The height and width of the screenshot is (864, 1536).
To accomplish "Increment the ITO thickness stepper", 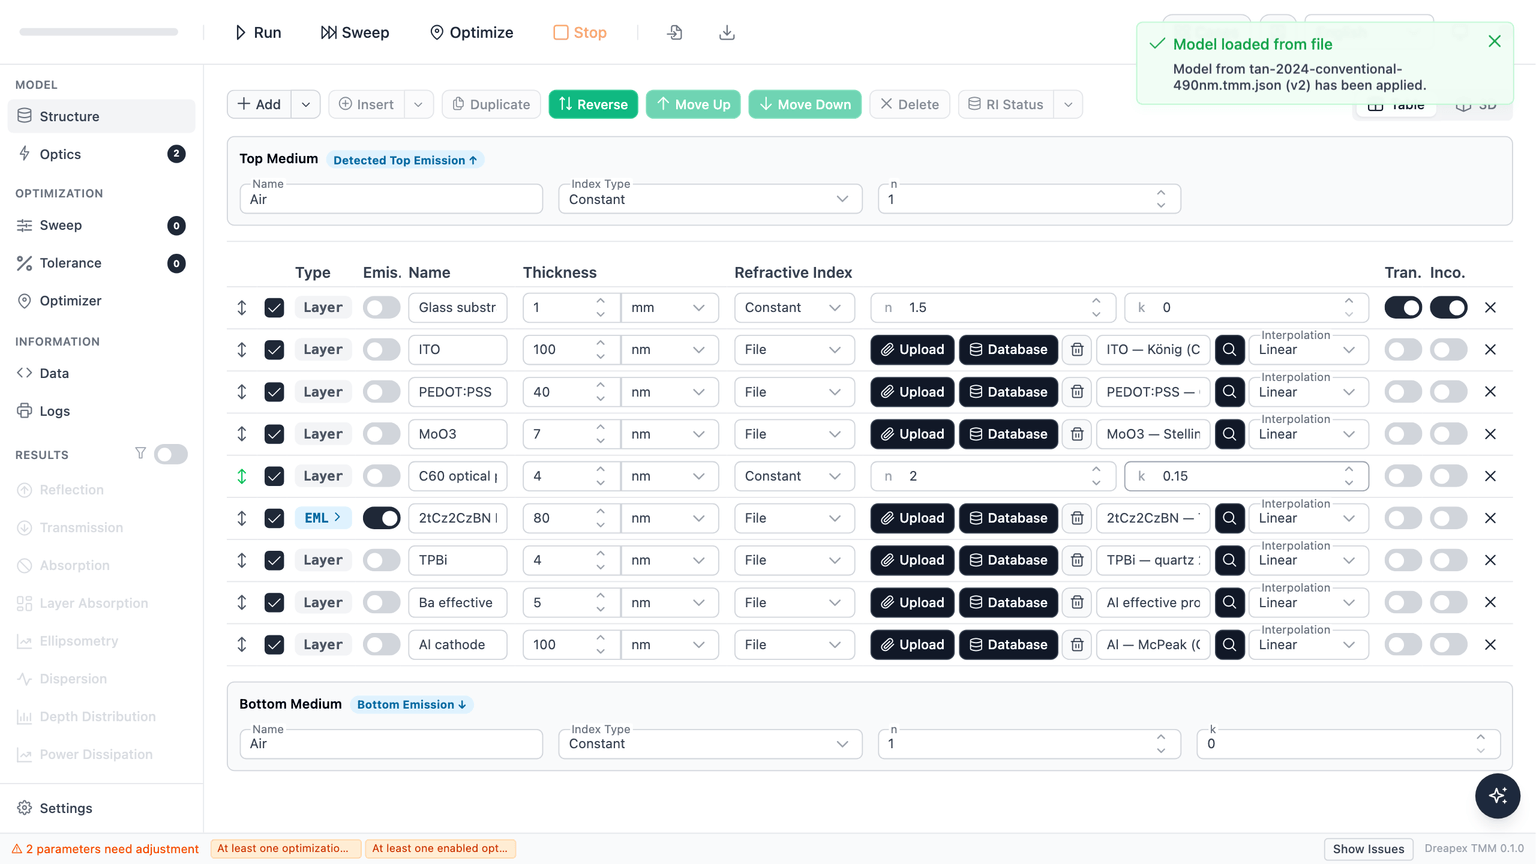I will coord(600,343).
